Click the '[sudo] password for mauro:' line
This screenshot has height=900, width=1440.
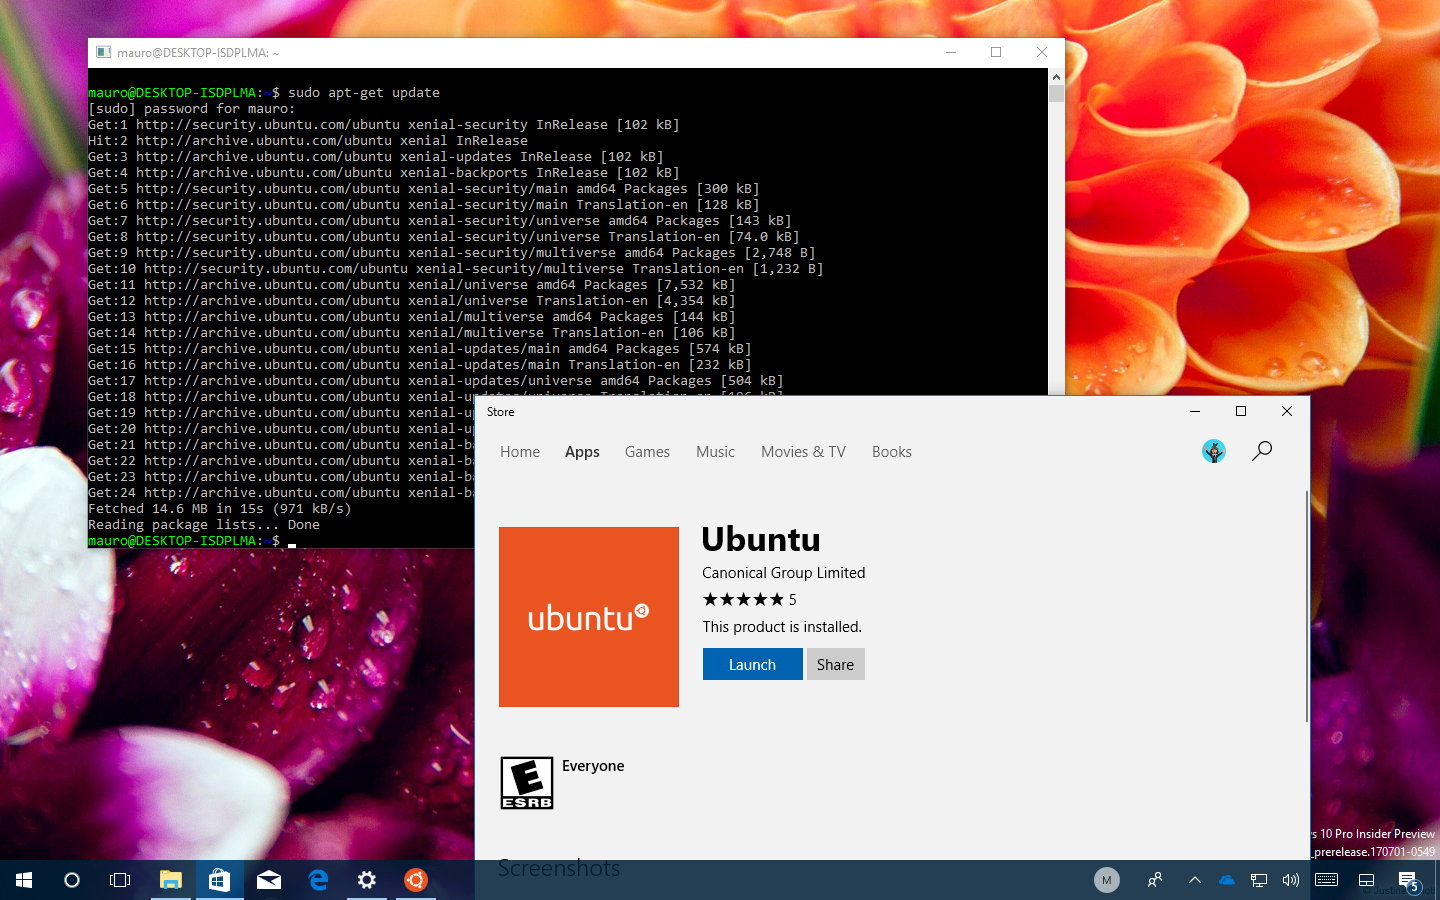[x=192, y=108]
